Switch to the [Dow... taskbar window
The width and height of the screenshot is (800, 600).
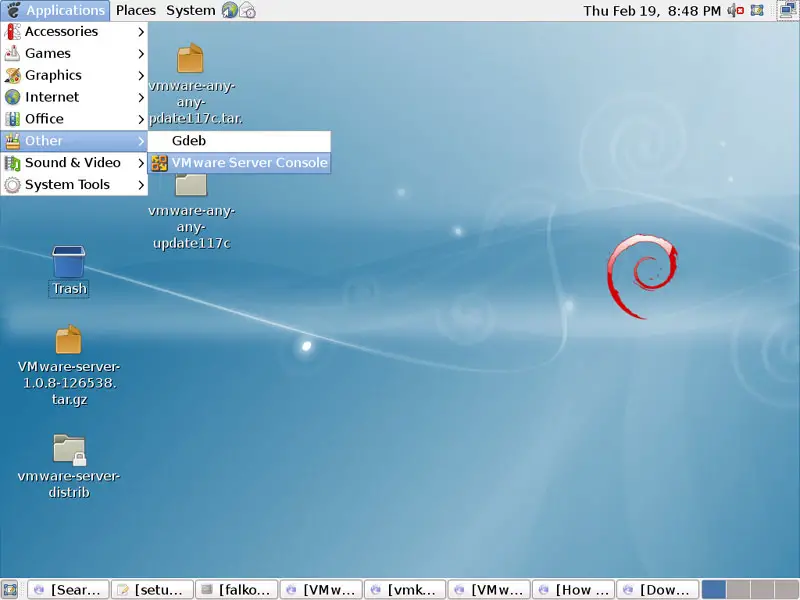click(x=657, y=590)
